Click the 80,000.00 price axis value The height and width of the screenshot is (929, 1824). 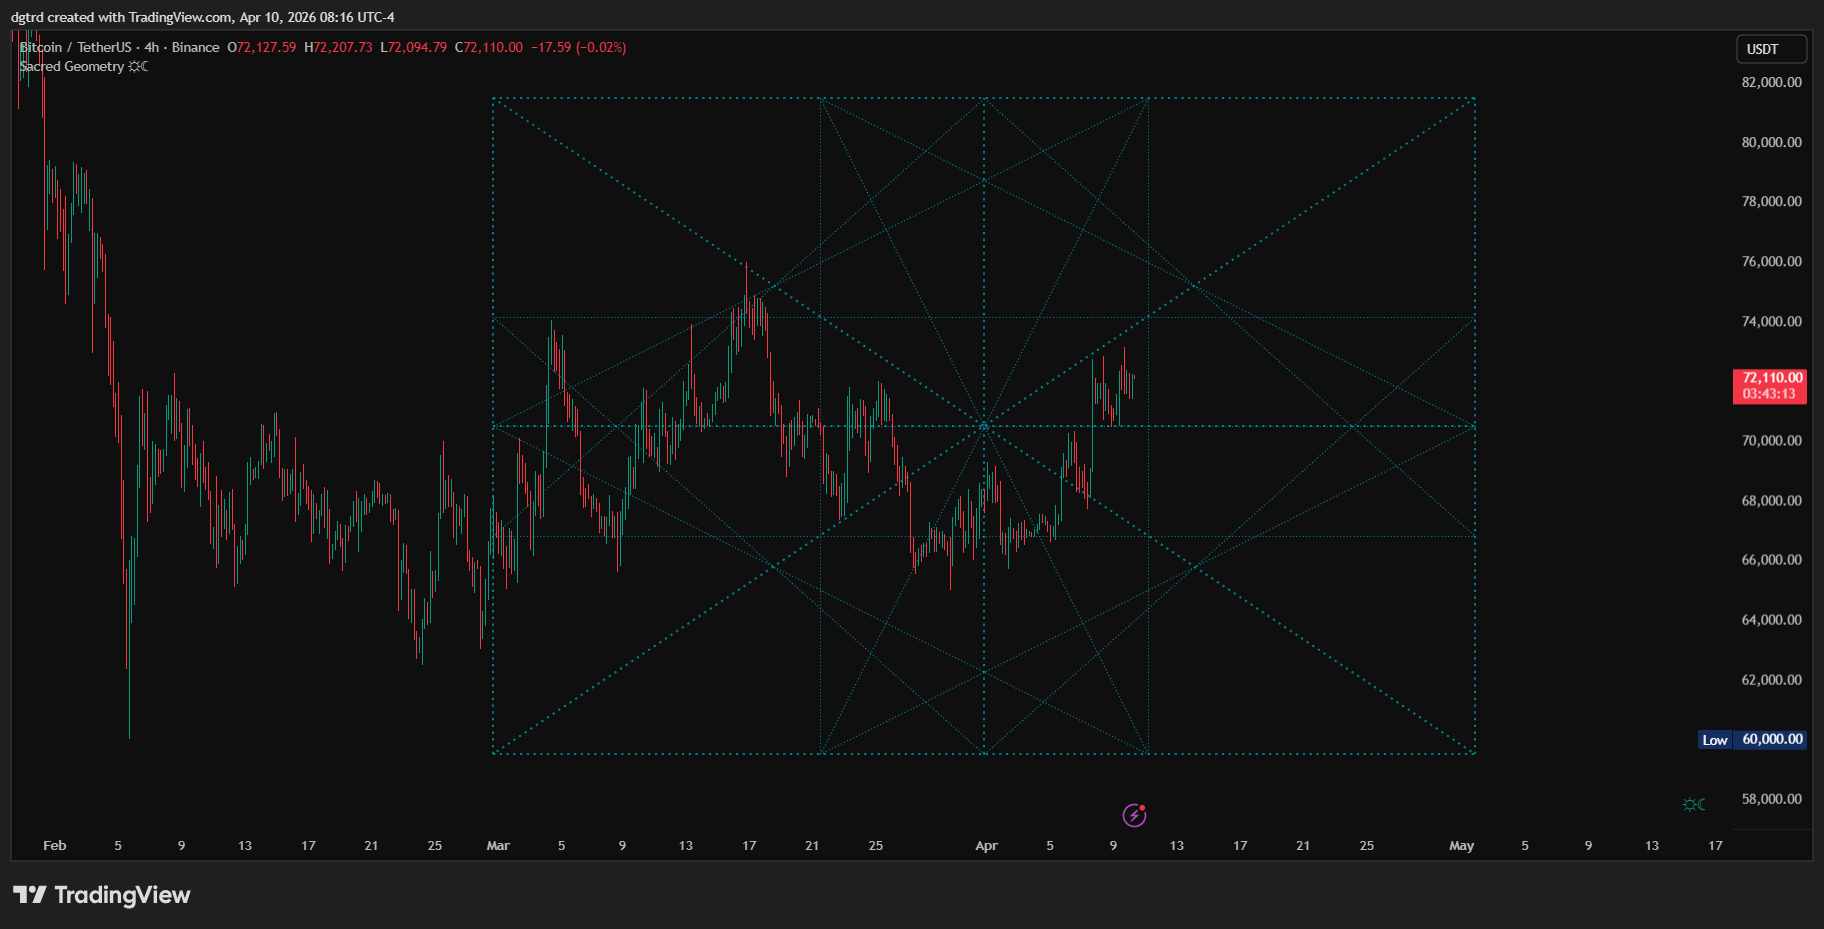(1771, 142)
